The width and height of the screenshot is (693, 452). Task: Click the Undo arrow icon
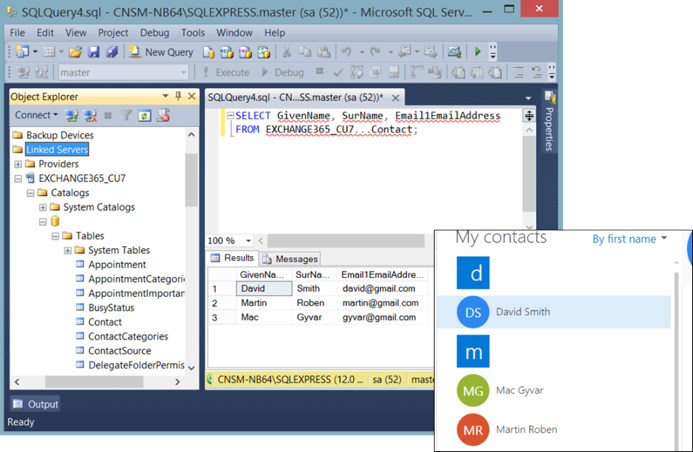click(346, 52)
